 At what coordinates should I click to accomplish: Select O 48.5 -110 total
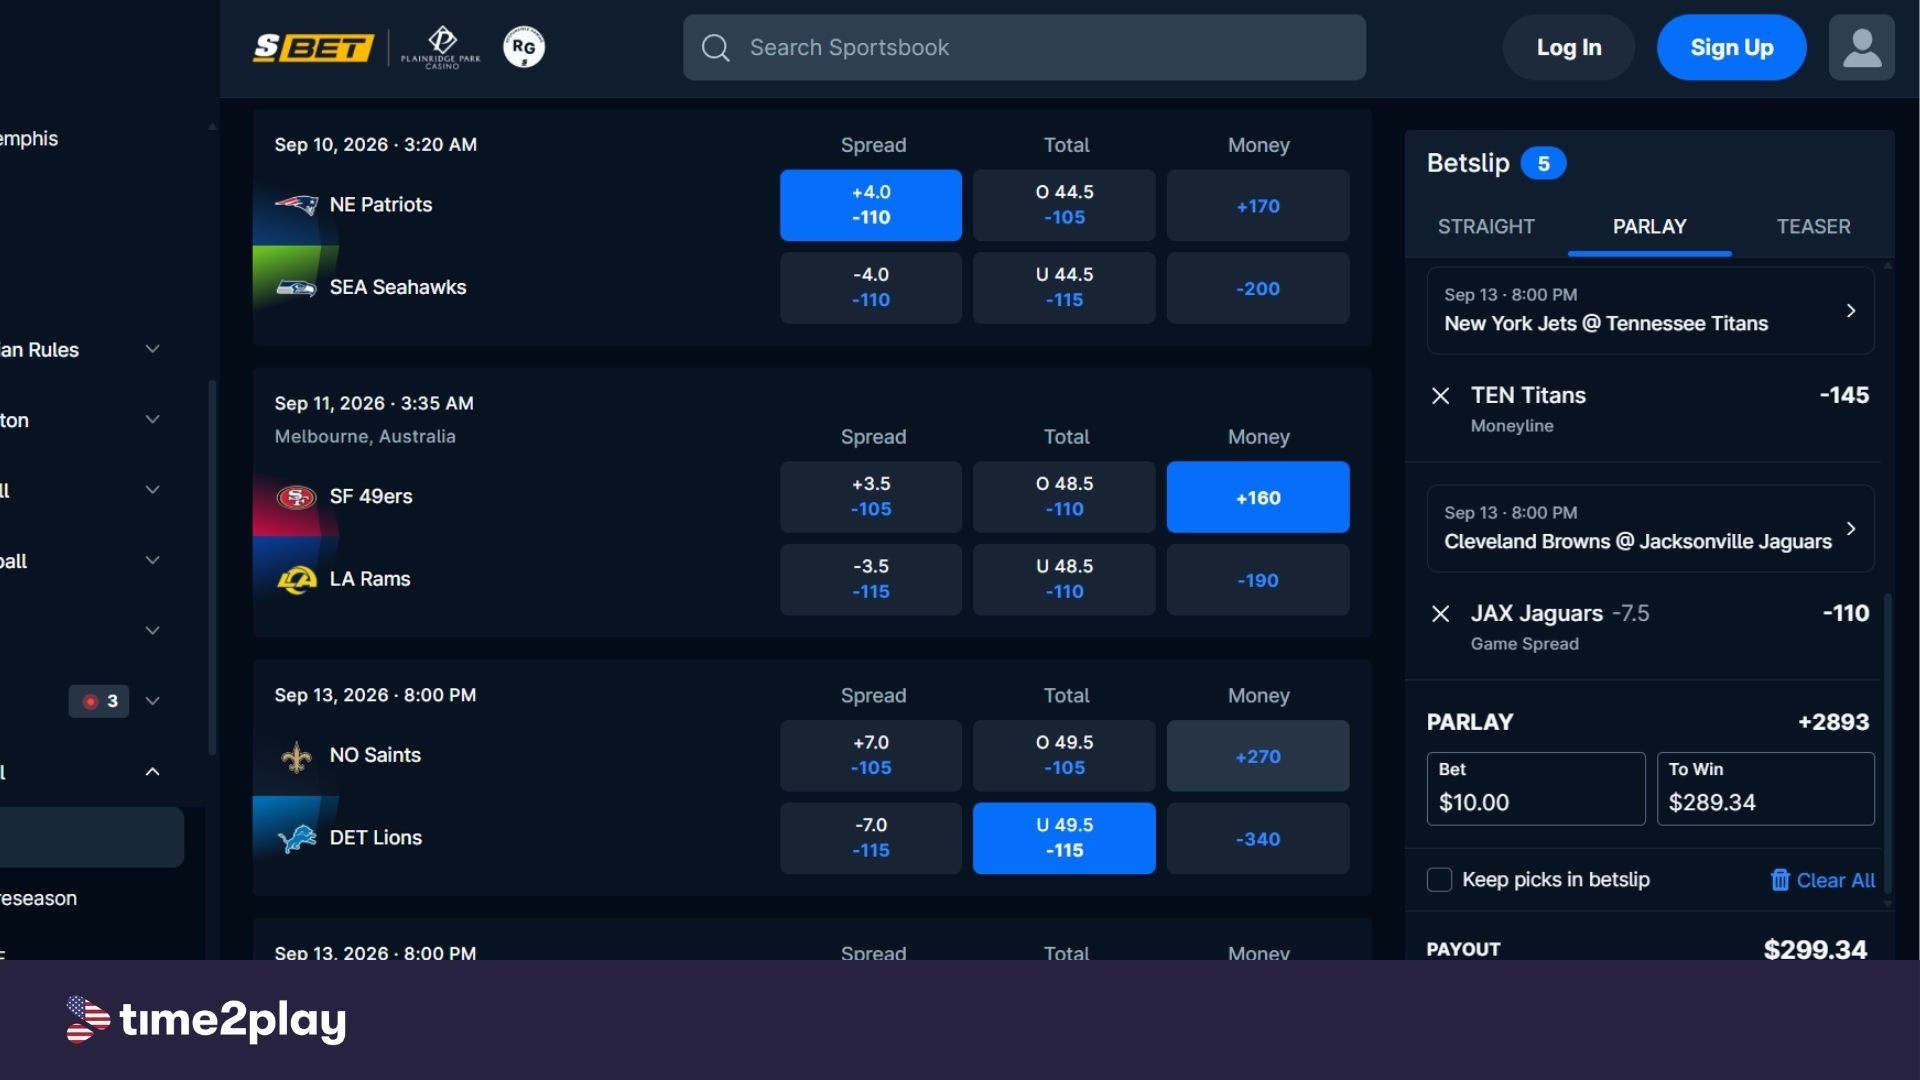click(x=1064, y=497)
